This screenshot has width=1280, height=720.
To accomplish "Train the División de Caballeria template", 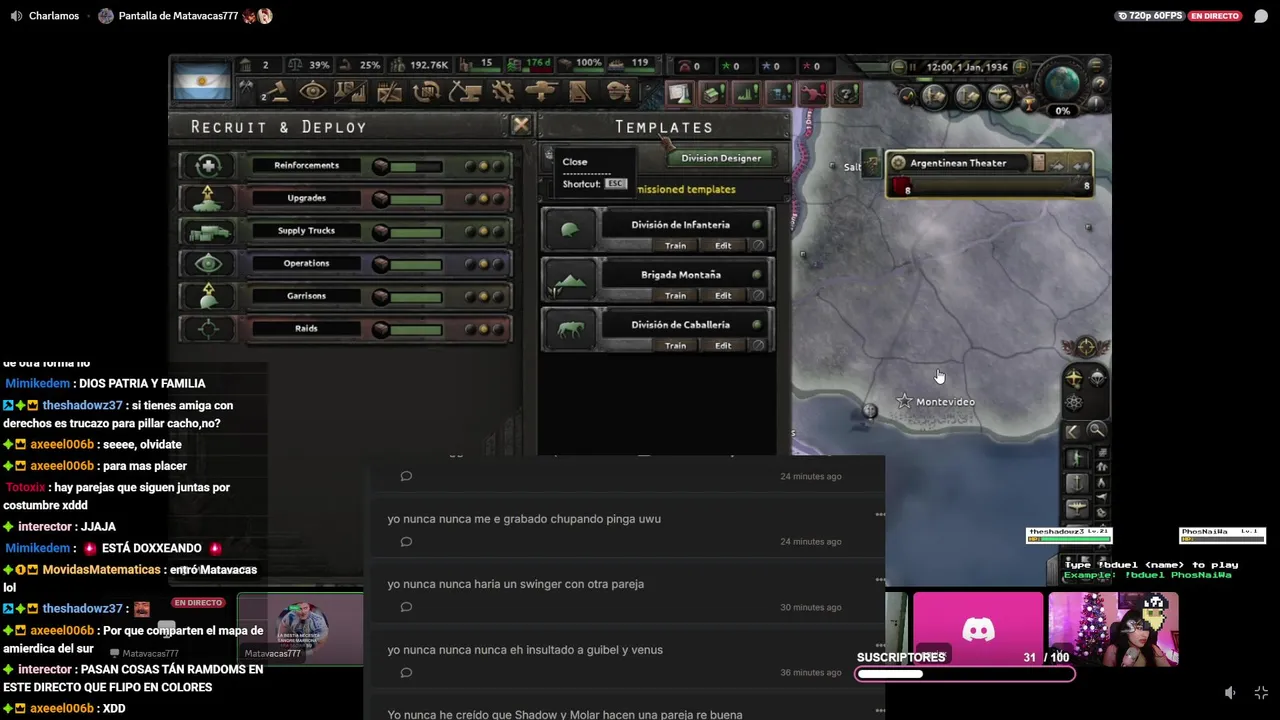I will click(x=676, y=346).
